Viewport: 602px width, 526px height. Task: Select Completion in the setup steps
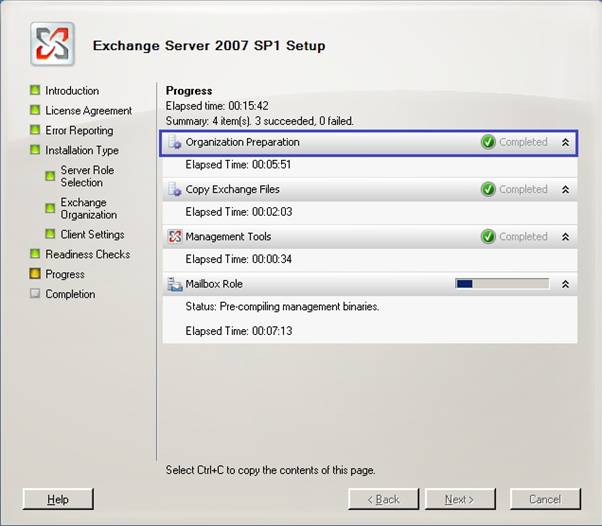coord(70,294)
